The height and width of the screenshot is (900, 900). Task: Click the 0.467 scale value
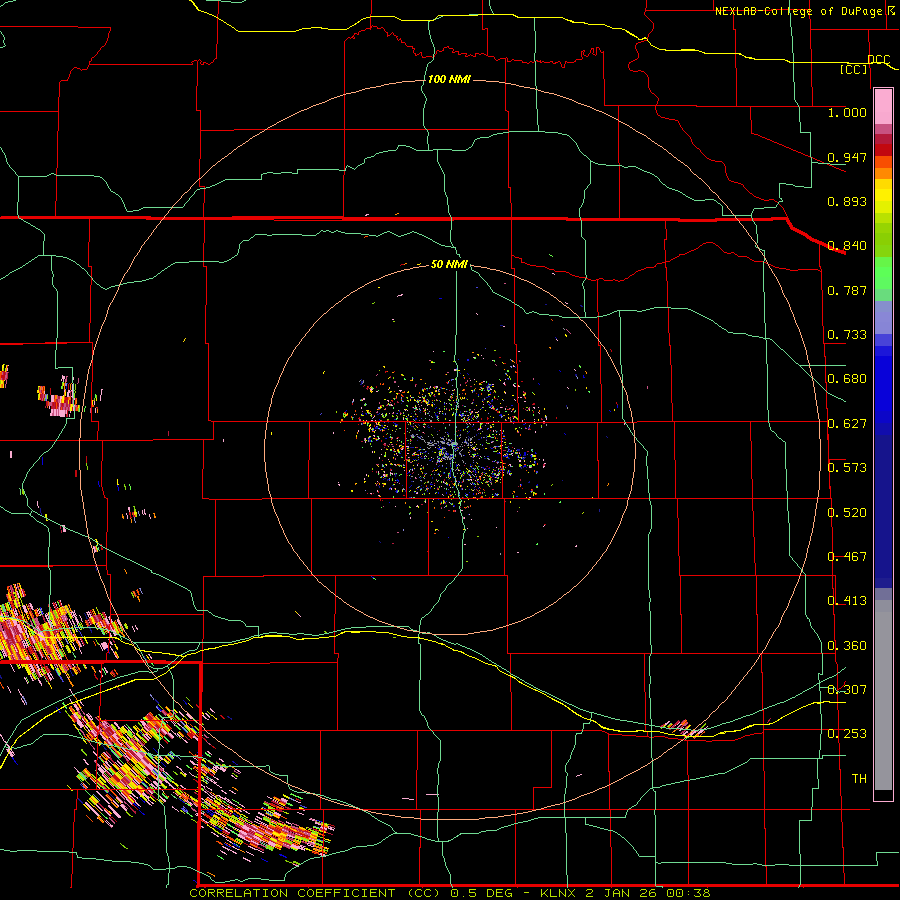pos(847,556)
